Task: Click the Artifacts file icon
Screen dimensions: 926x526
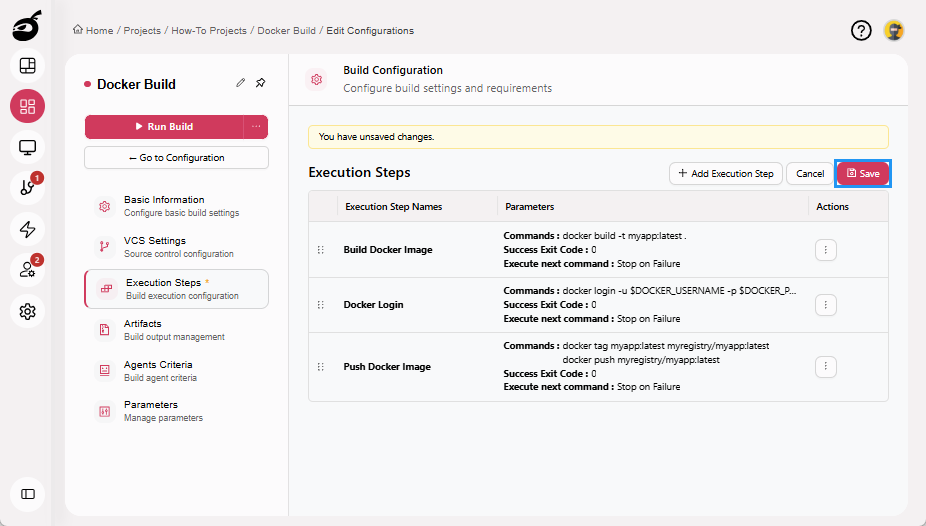Action: (105, 330)
